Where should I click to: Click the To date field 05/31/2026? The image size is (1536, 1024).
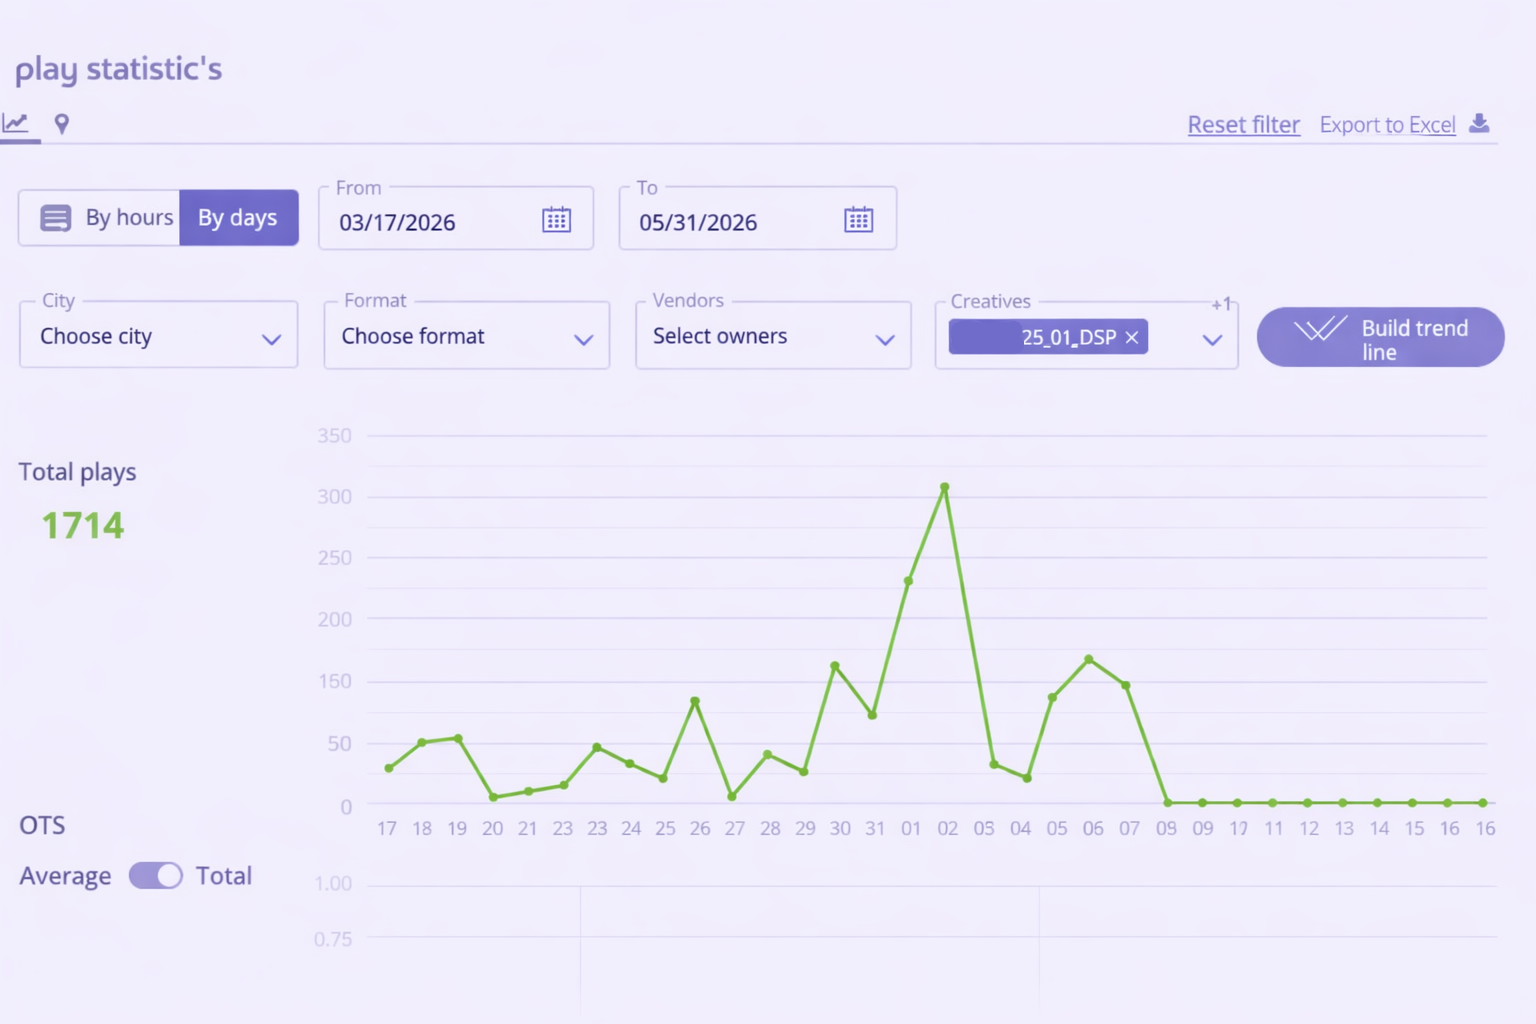[x=757, y=219]
